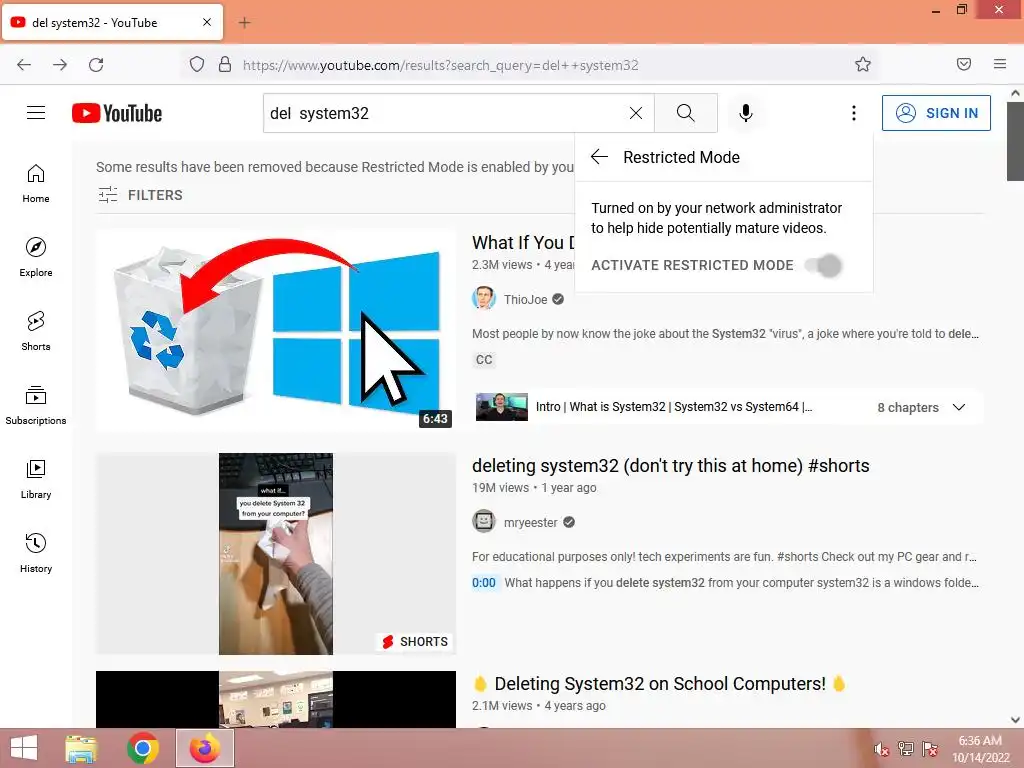Bookmark this page with the star
Image resolution: width=1024 pixels, height=768 pixels.
(863, 64)
